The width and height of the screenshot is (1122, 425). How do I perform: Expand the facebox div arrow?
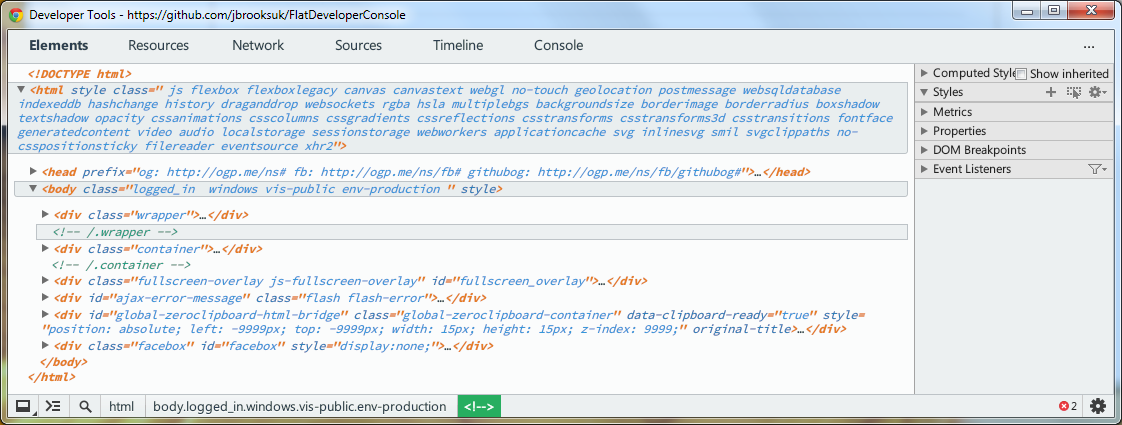point(46,346)
